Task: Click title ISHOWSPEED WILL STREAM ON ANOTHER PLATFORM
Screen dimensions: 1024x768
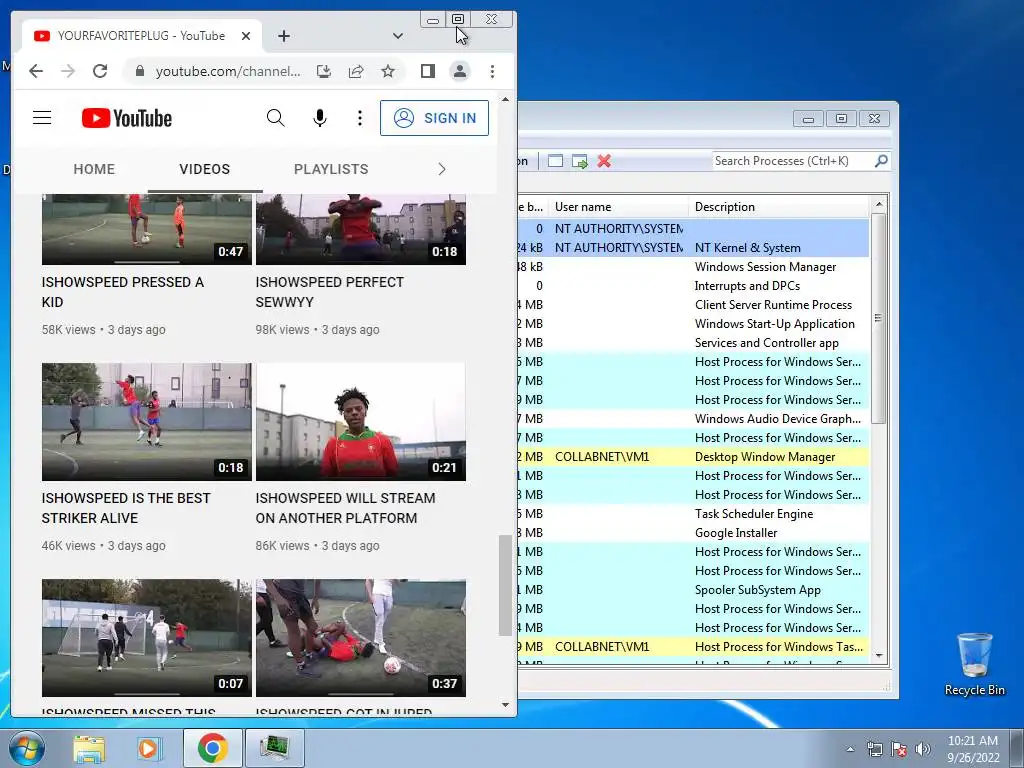Action: pos(345,507)
